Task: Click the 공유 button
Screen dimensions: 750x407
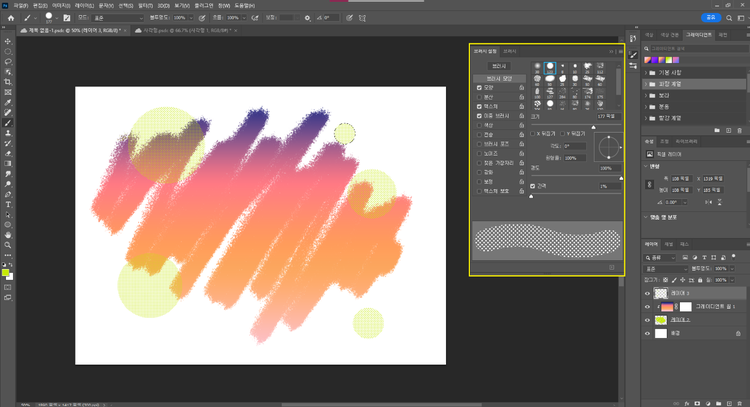Action: (x=711, y=17)
